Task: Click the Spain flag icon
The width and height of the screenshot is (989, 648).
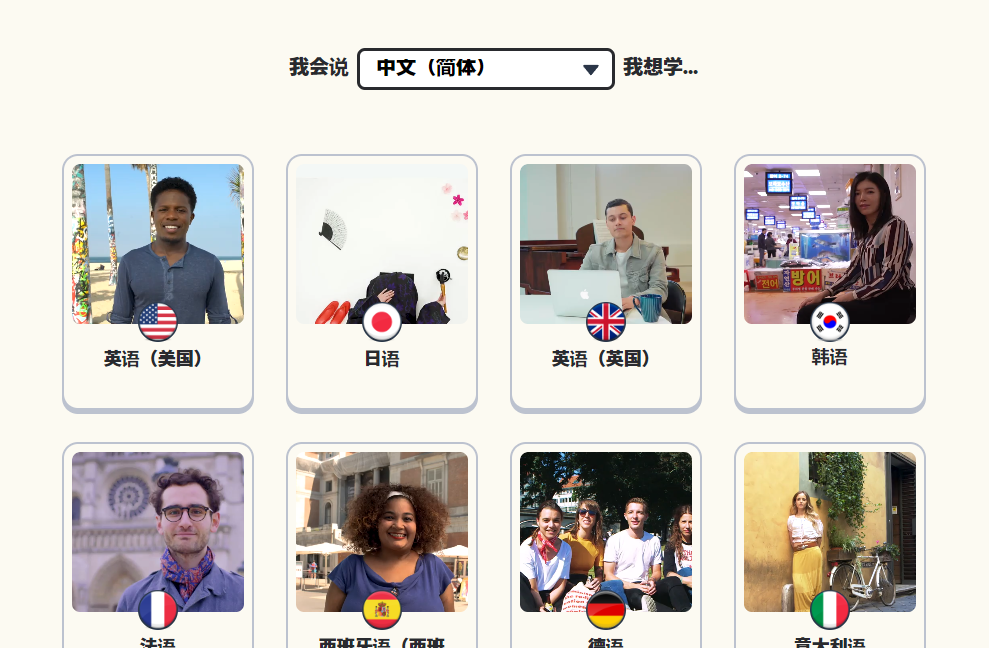Action: coord(382,610)
